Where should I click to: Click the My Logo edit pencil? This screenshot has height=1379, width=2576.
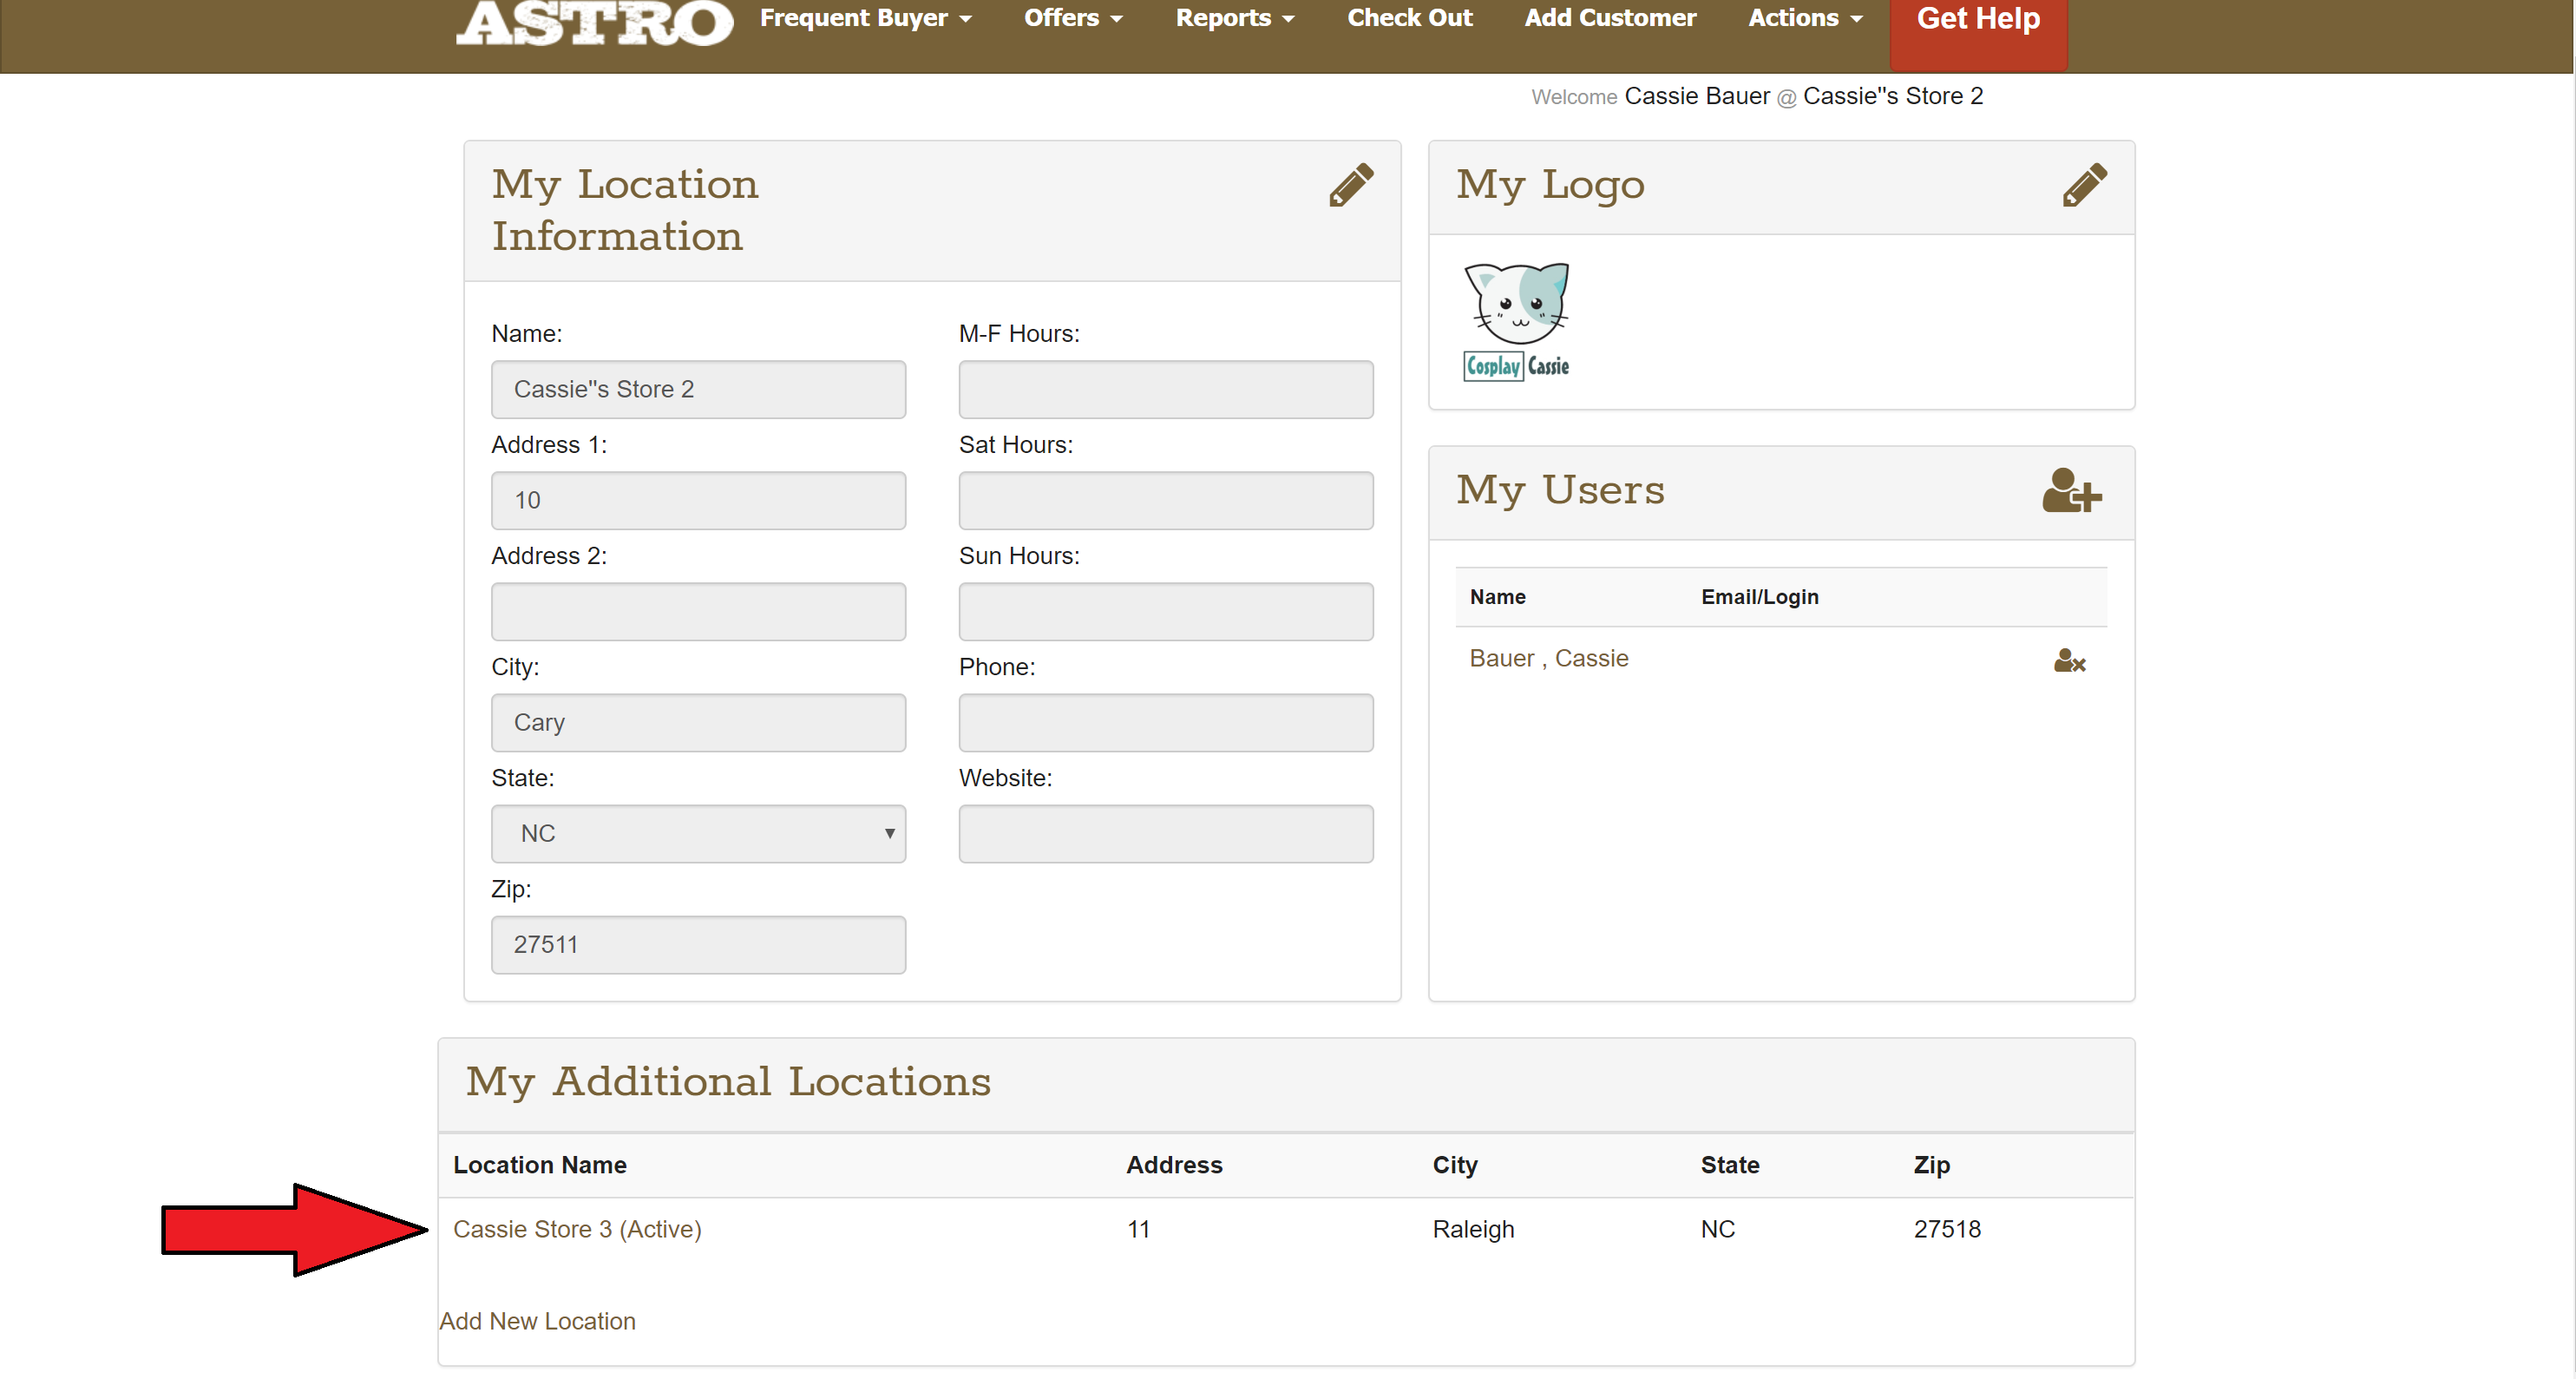2084,185
